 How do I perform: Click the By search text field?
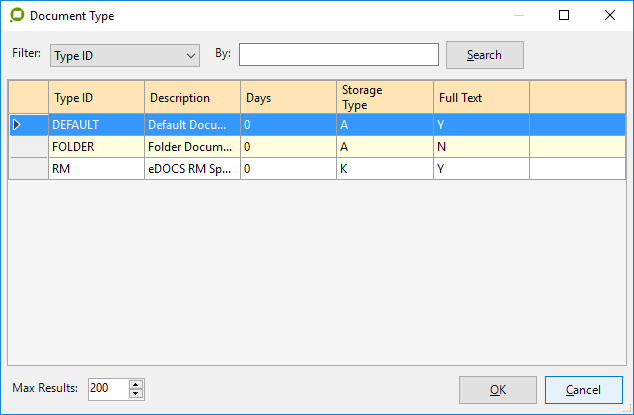(338, 54)
